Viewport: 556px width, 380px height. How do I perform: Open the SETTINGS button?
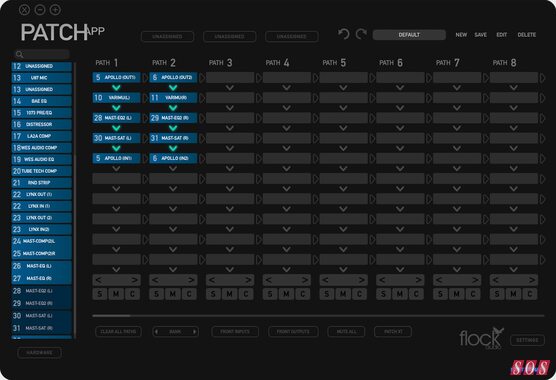point(527,340)
